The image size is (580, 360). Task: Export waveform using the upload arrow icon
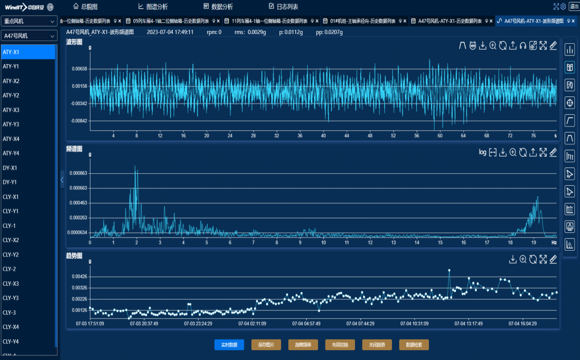513,46
